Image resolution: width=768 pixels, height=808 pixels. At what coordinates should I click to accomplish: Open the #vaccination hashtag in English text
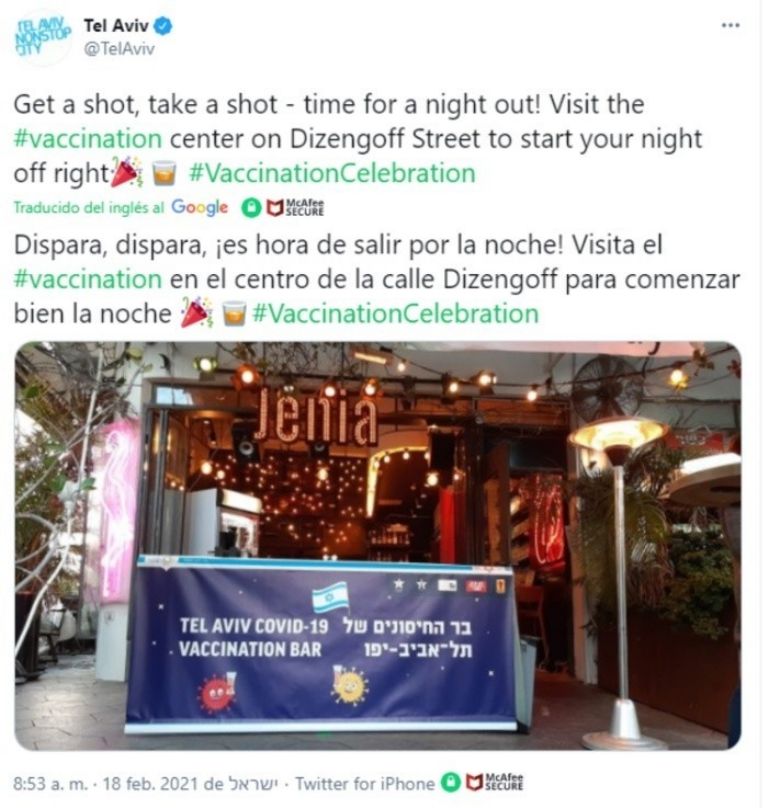[88, 139]
